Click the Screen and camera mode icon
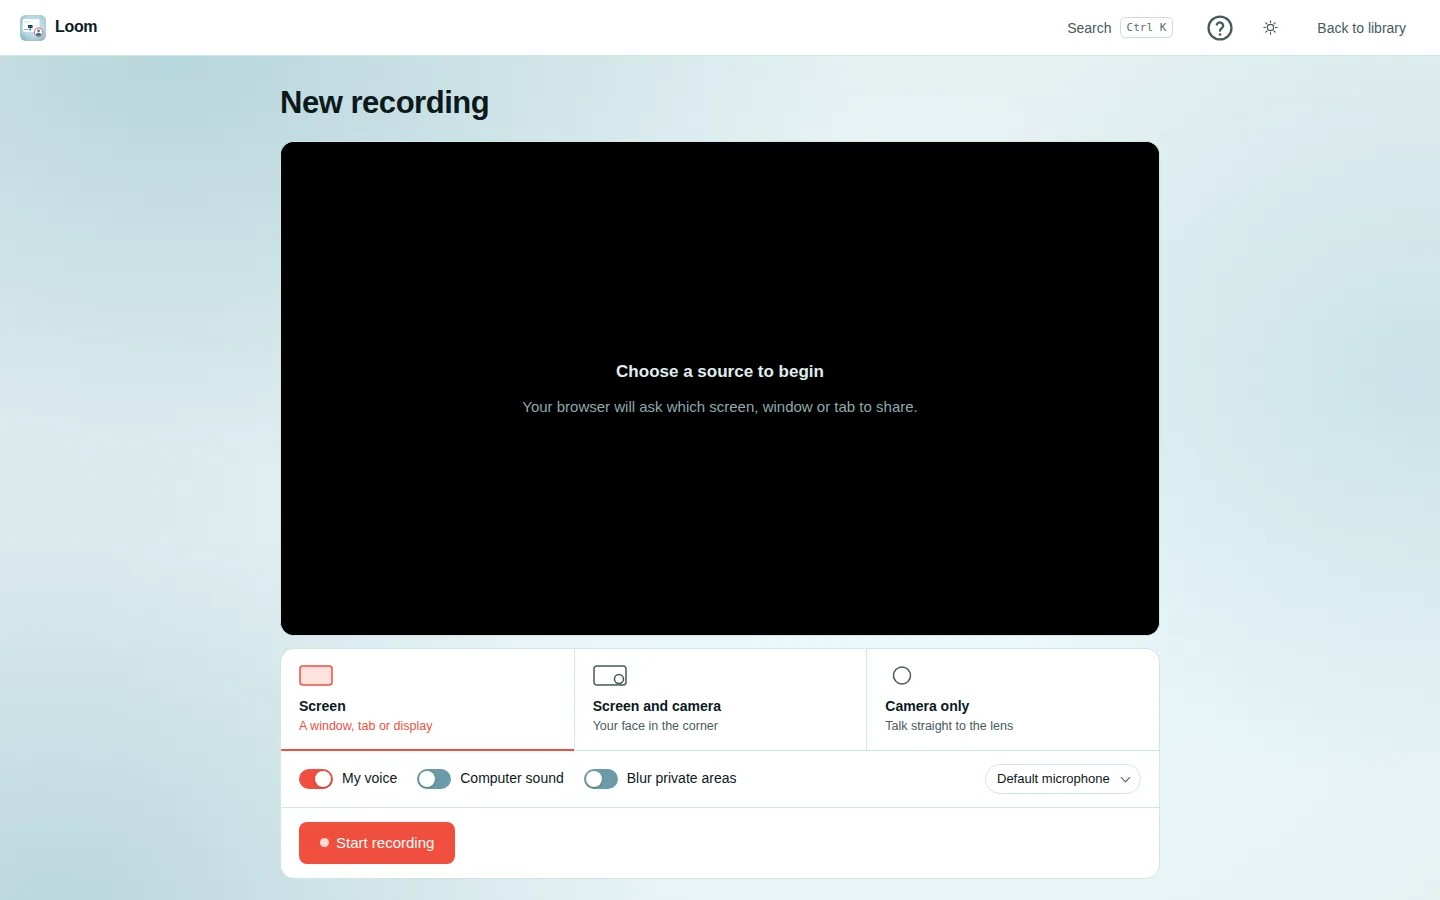The image size is (1440, 900). (x=610, y=676)
